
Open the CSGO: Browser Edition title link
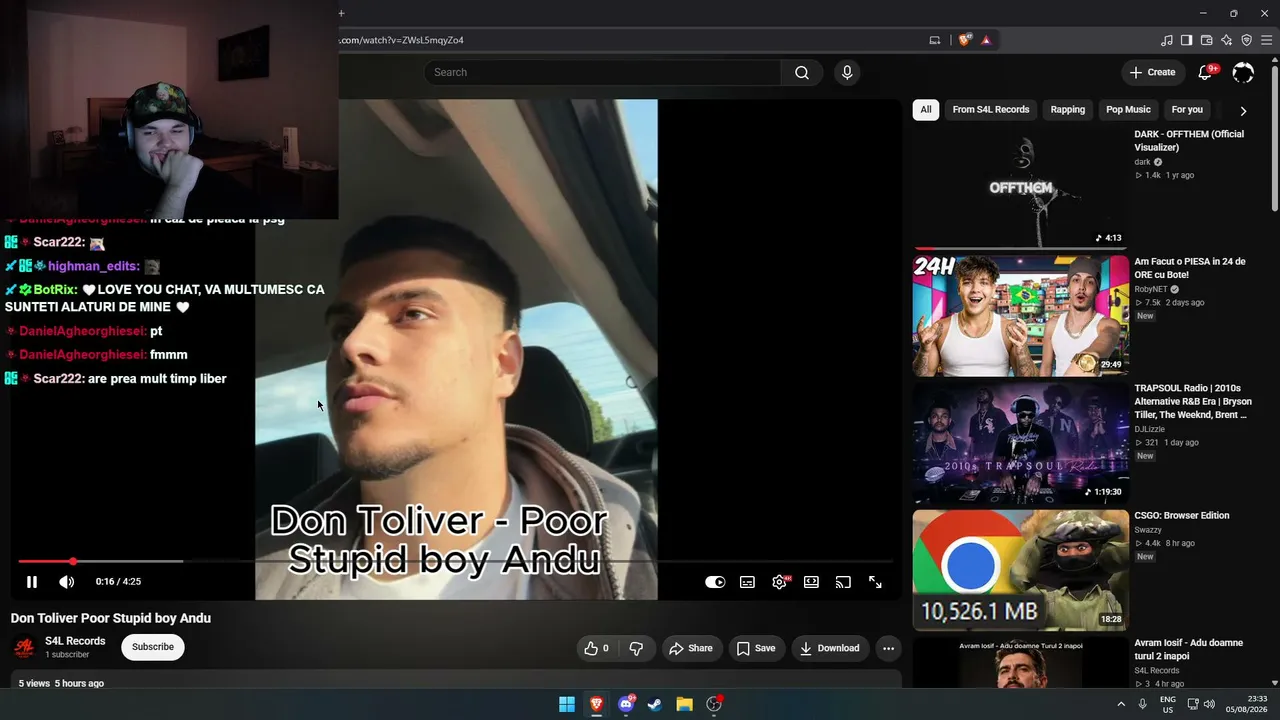1182,516
